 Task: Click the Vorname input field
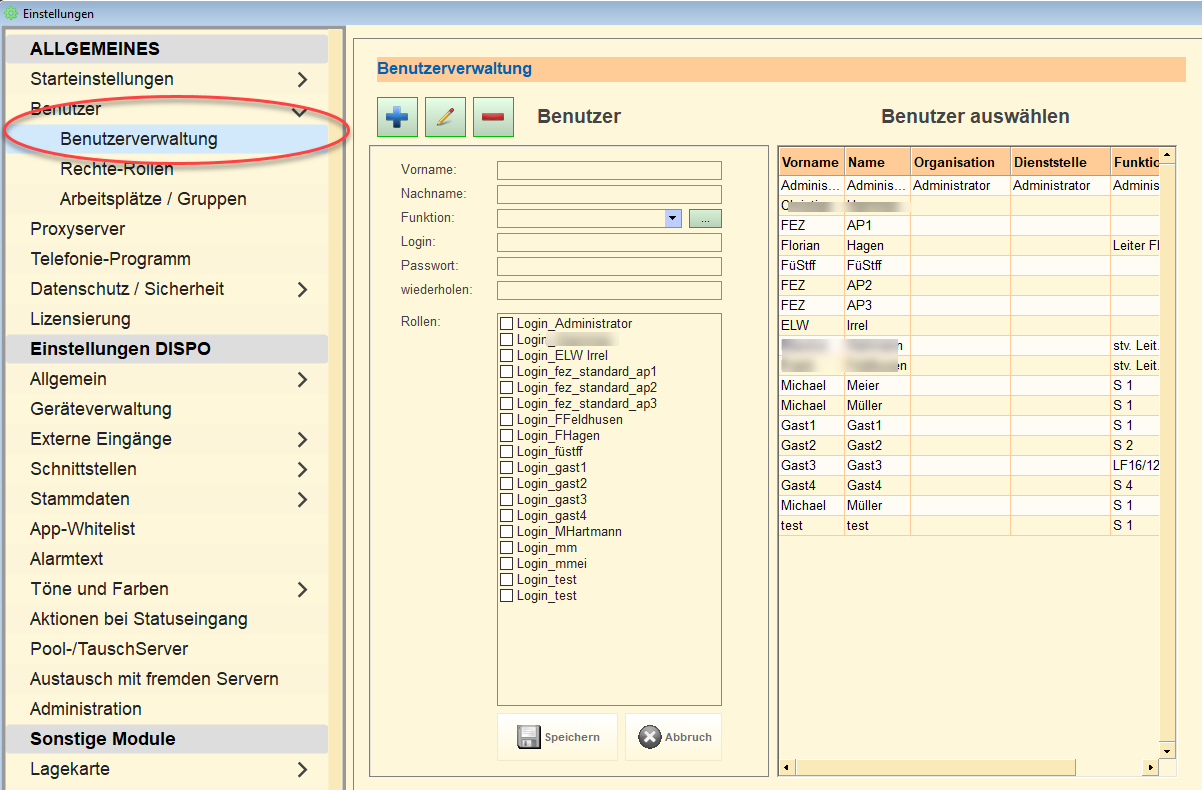(x=608, y=170)
